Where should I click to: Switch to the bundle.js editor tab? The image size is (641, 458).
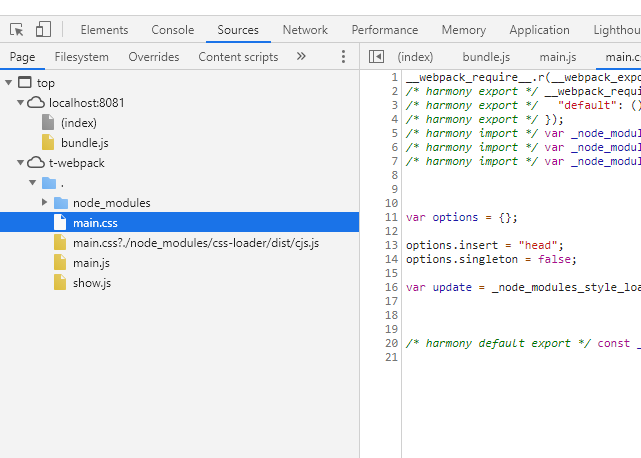(x=486, y=57)
